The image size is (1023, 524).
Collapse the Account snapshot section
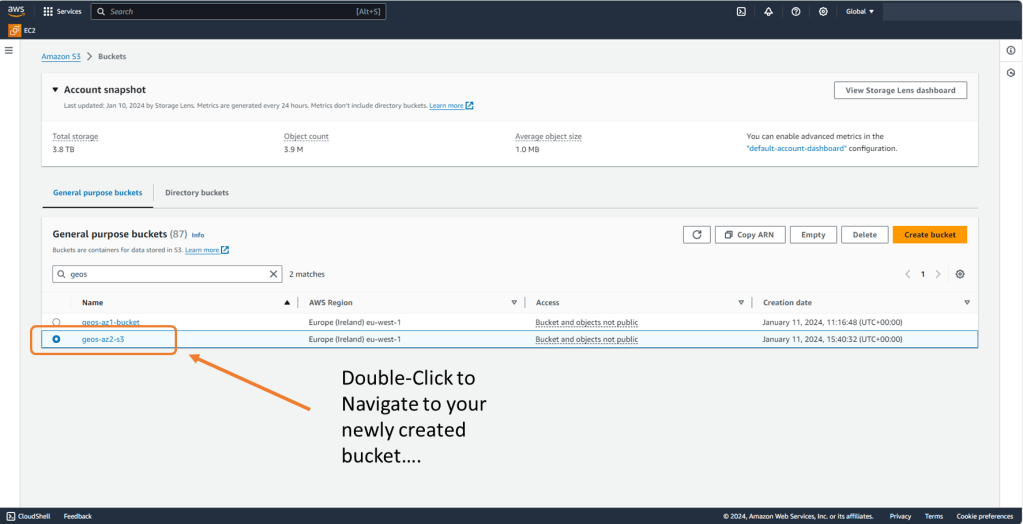pyautogui.click(x=56, y=90)
